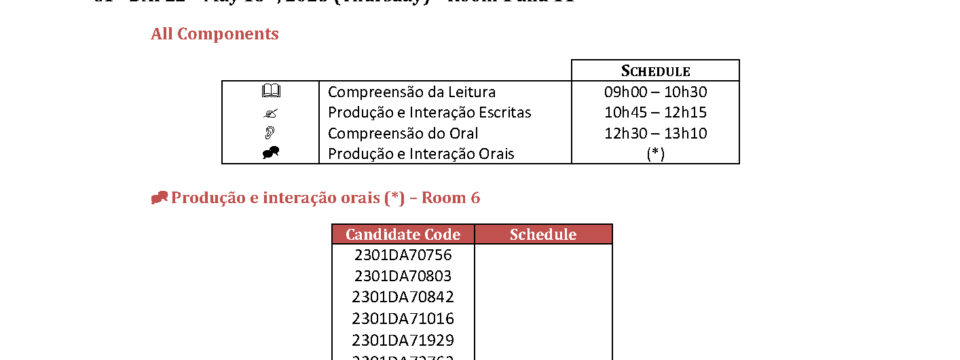Click the ear listening icon
960x360 pixels.
click(271, 133)
